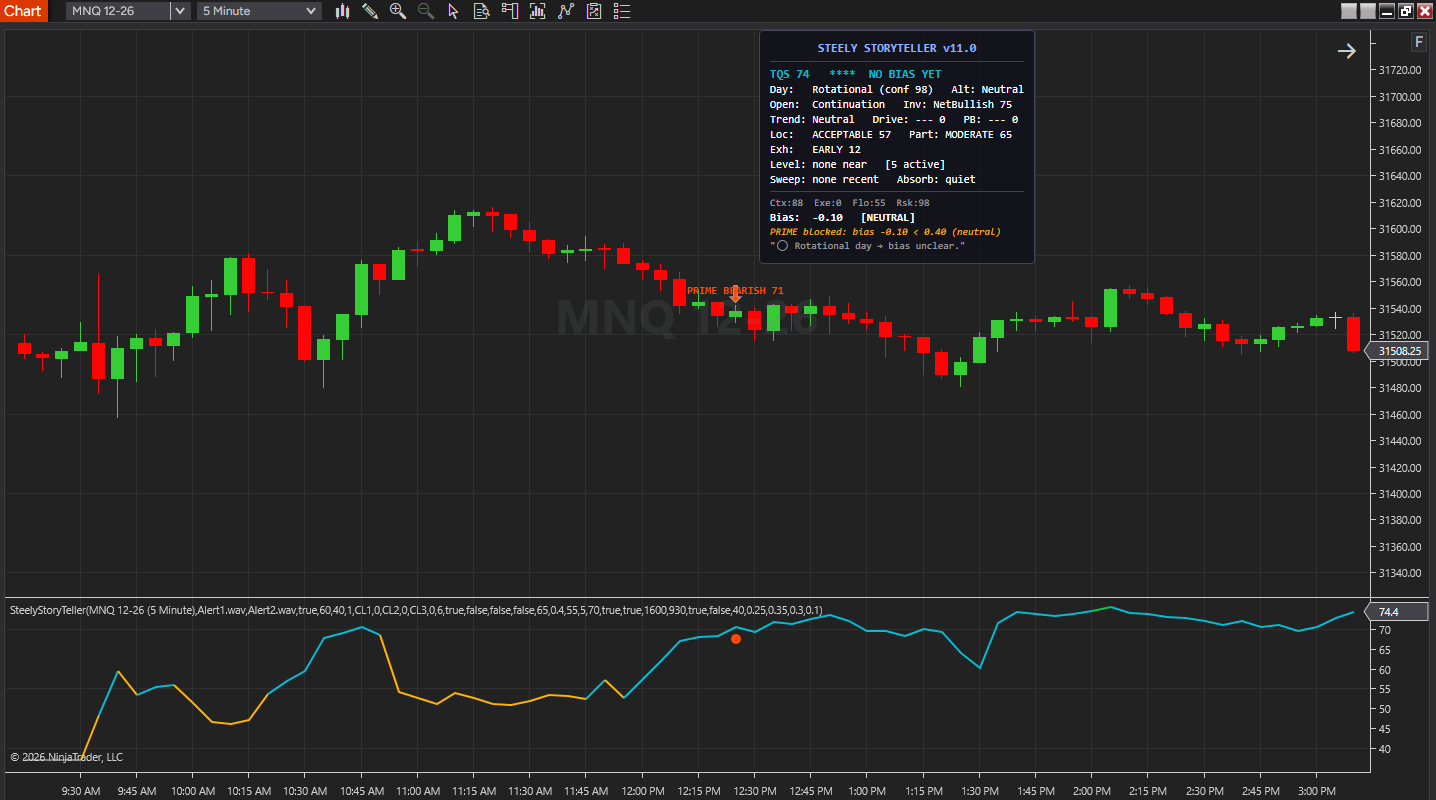The width and height of the screenshot is (1436, 800).
Task: Click the interval link square beside minimize
Action: pos(1368,11)
